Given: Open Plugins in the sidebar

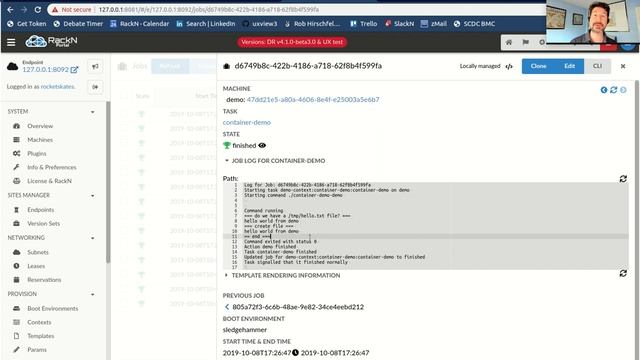Looking at the screenshot, I should point(37,153).
